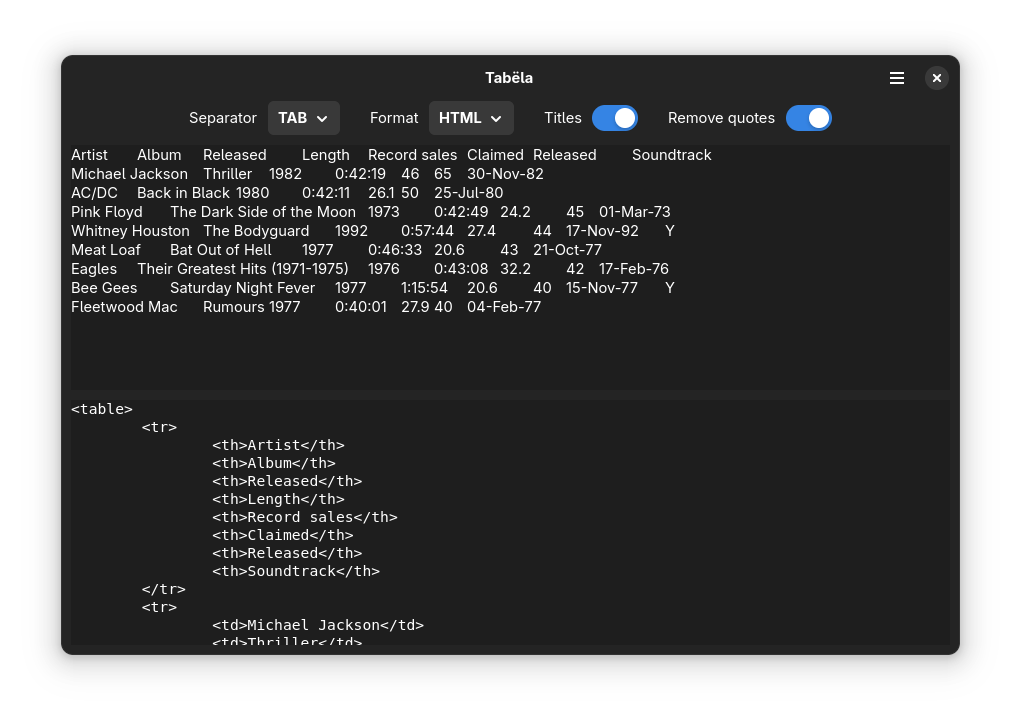
Task: Click the Soundtrack header in input text
Action: click(671, 155)
